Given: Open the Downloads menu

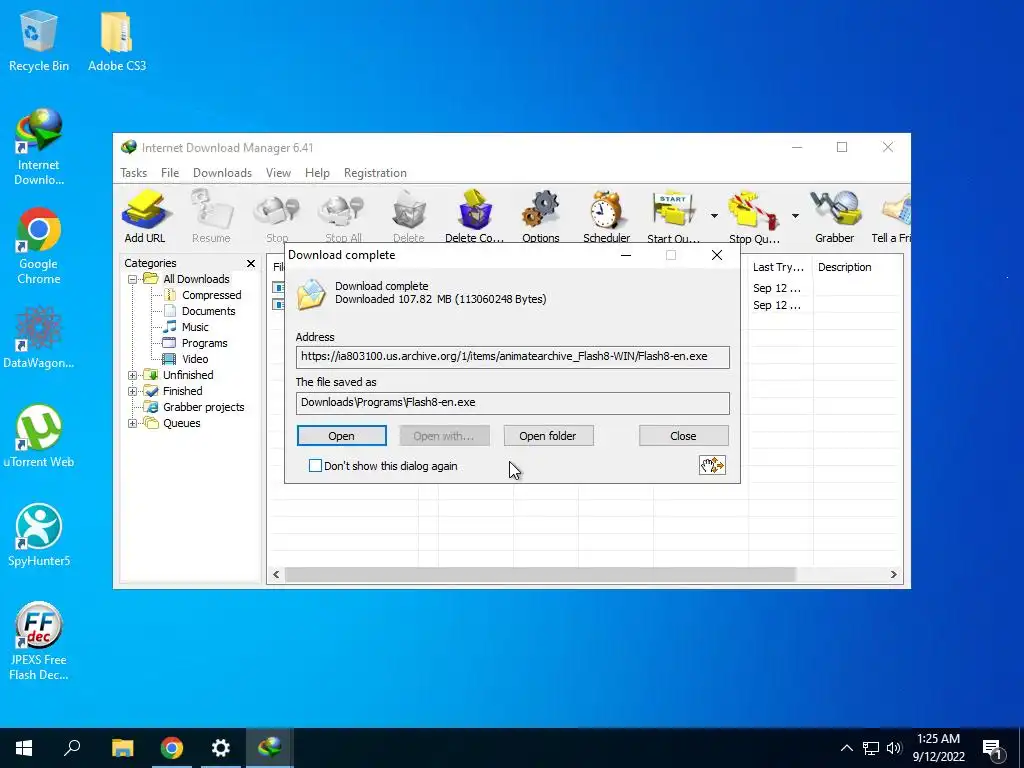Looking at the screenshot, I should pos(222,173).
